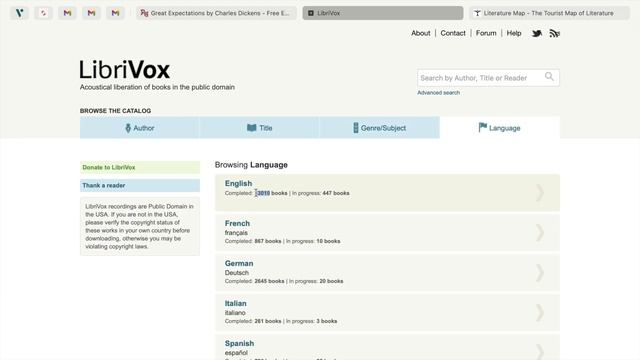This screenshot has width=640, height=360.
Task: Browse catalog by Genre/Subject tab
Action: (x=380, y=128)
